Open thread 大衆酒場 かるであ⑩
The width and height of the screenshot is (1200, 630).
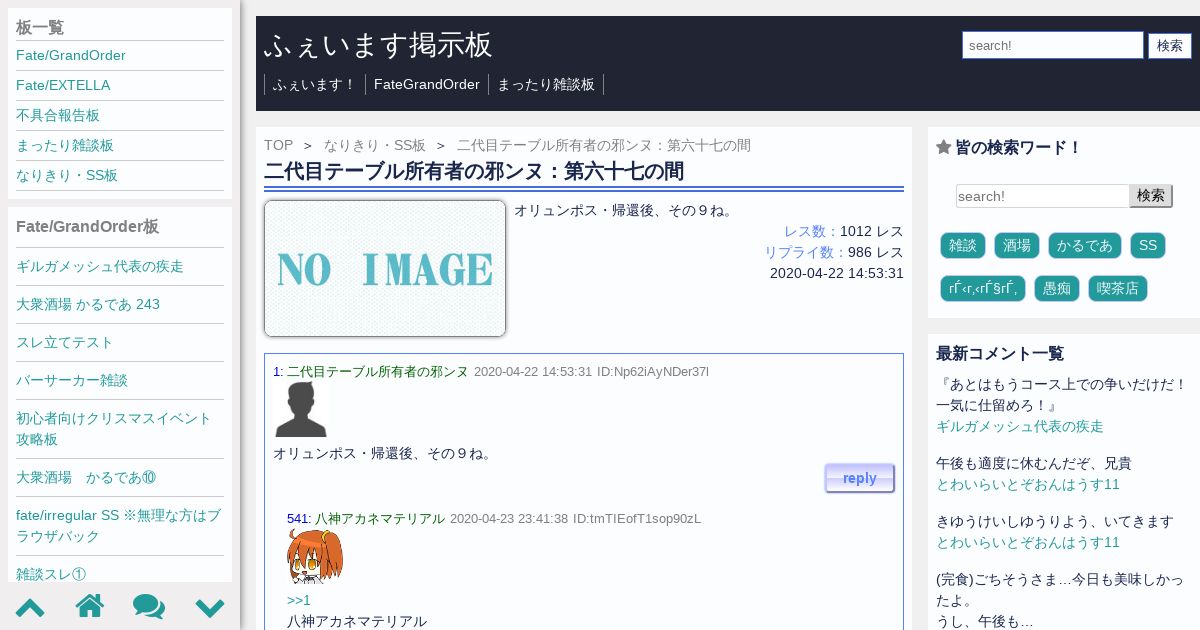86,477
